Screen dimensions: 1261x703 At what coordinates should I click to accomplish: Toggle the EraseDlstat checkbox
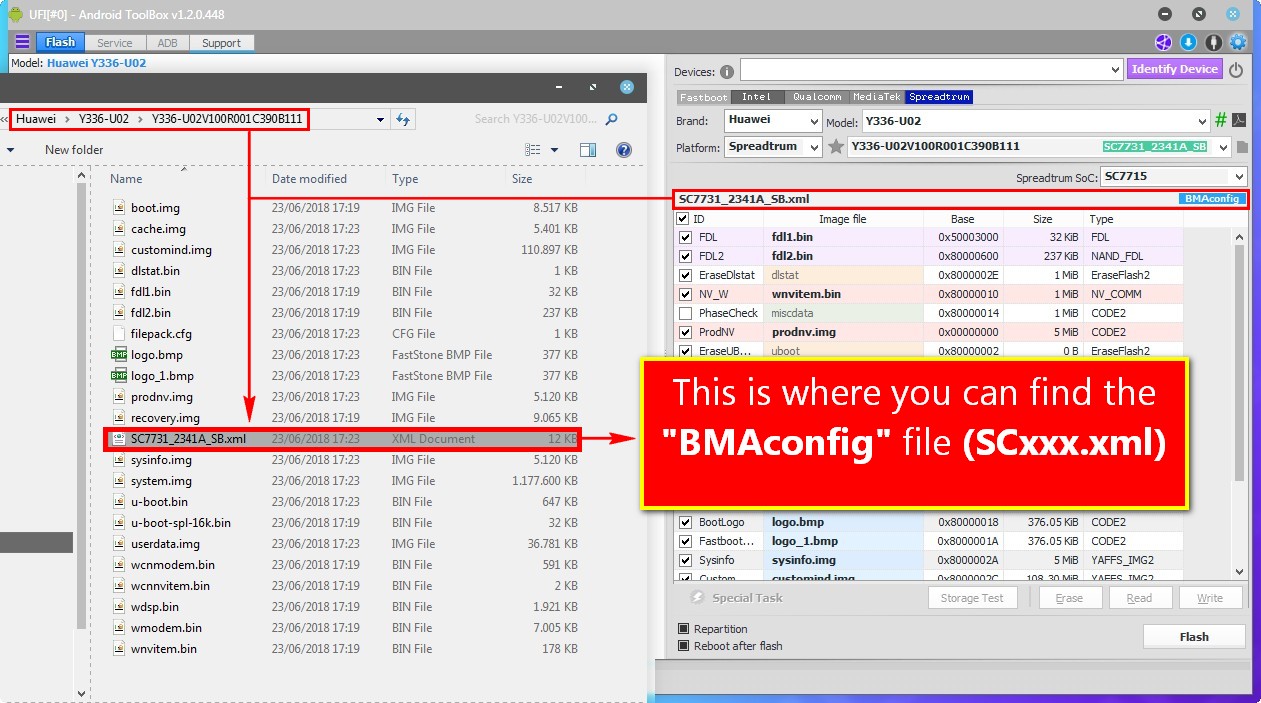(x=685, y=276)
